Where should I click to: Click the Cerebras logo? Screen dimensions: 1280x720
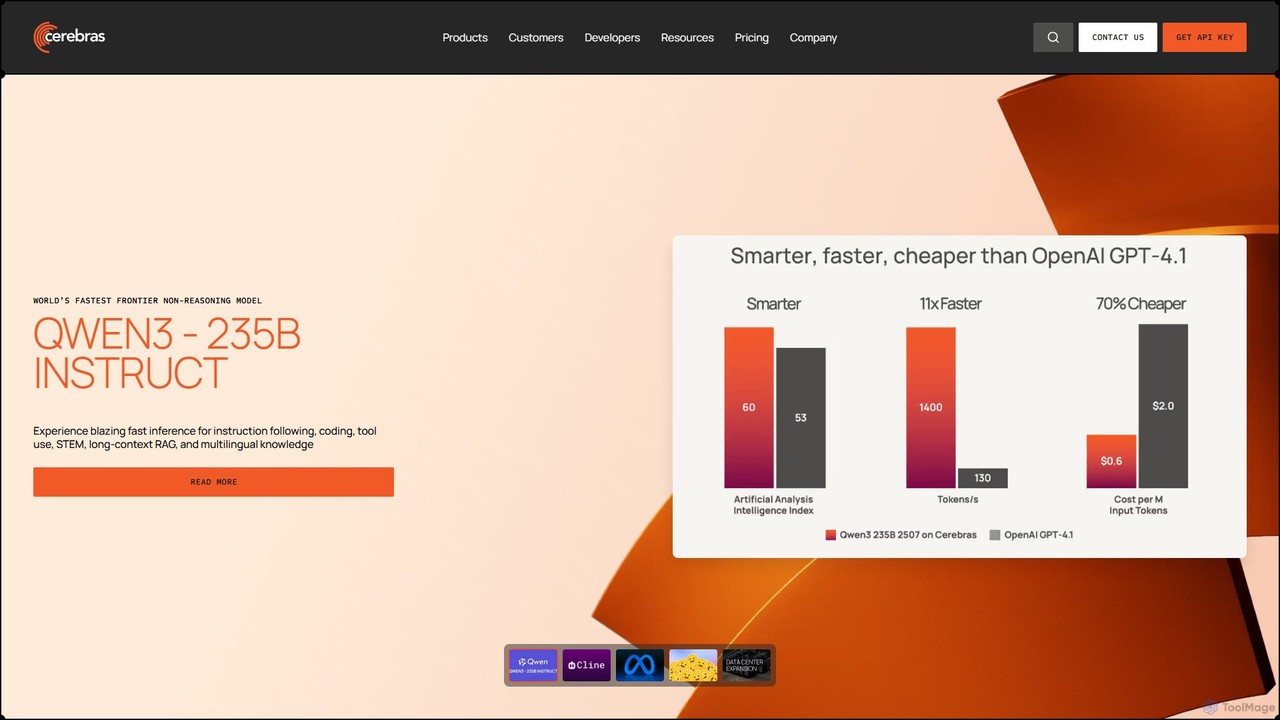click(x=69, y=37)
